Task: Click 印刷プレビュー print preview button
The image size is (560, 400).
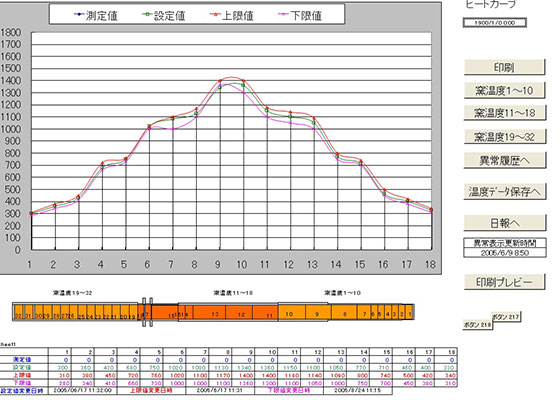Action: coord(504,282)
